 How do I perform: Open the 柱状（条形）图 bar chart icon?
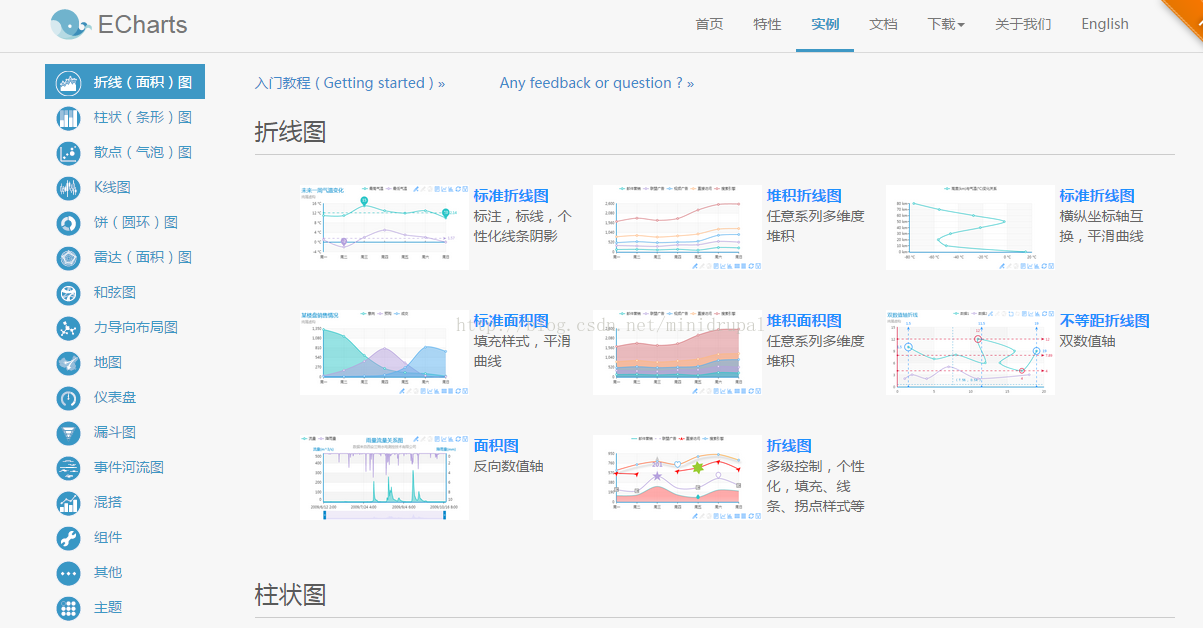coord(69,118)
